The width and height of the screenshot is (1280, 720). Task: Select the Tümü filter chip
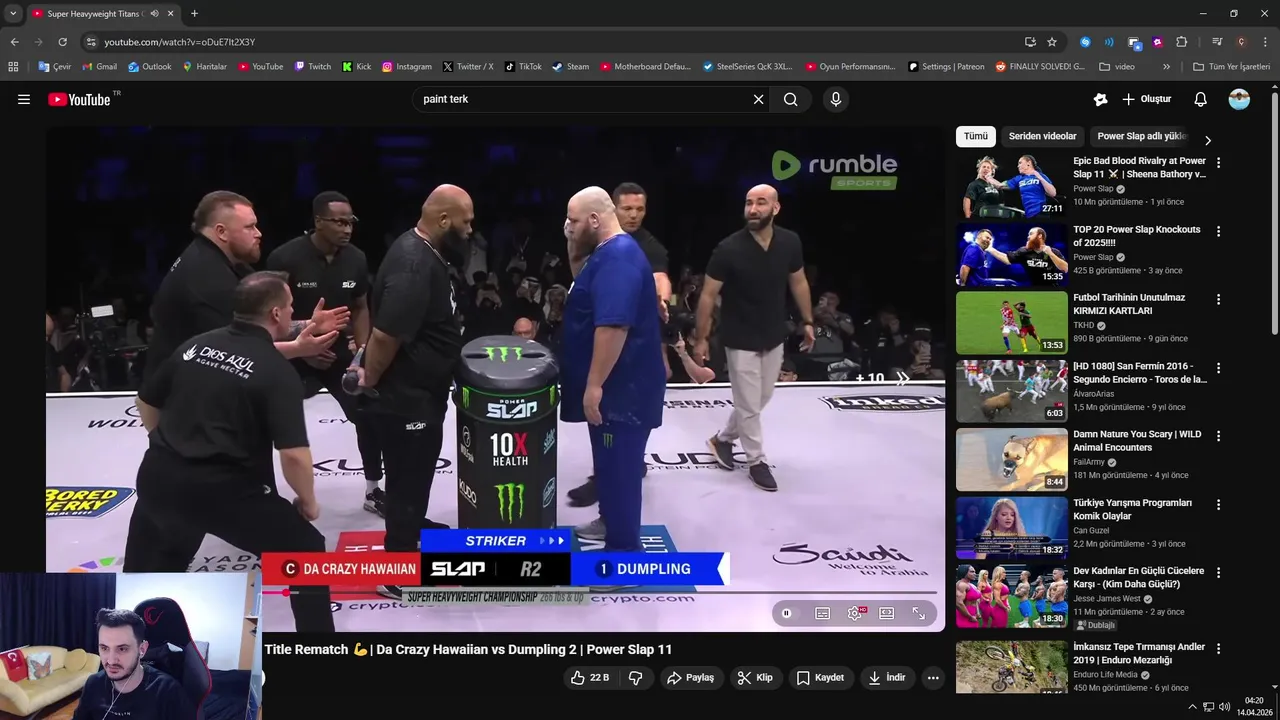coord(976,136)
